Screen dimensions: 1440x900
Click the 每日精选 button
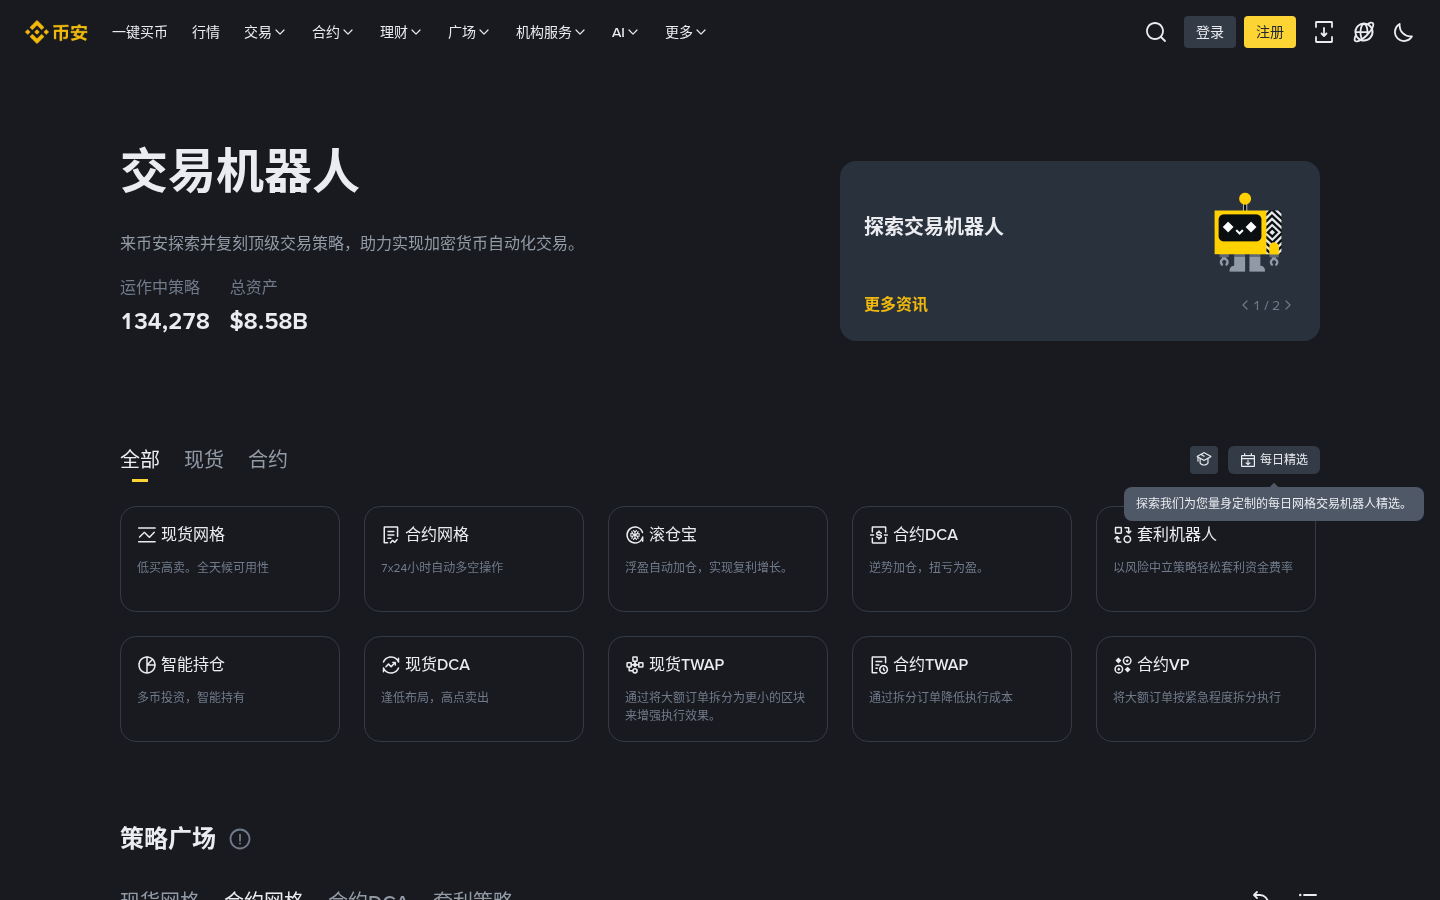tap(1274, 460)
